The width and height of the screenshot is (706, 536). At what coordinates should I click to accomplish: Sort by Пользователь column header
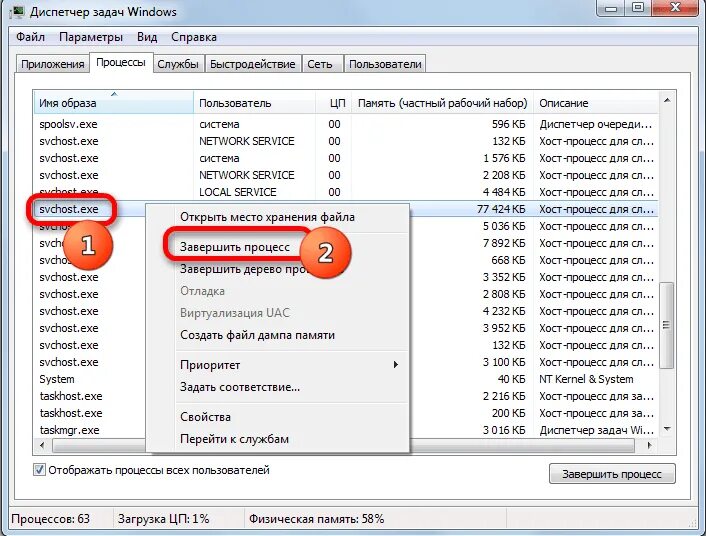click(x=254, y=103)
